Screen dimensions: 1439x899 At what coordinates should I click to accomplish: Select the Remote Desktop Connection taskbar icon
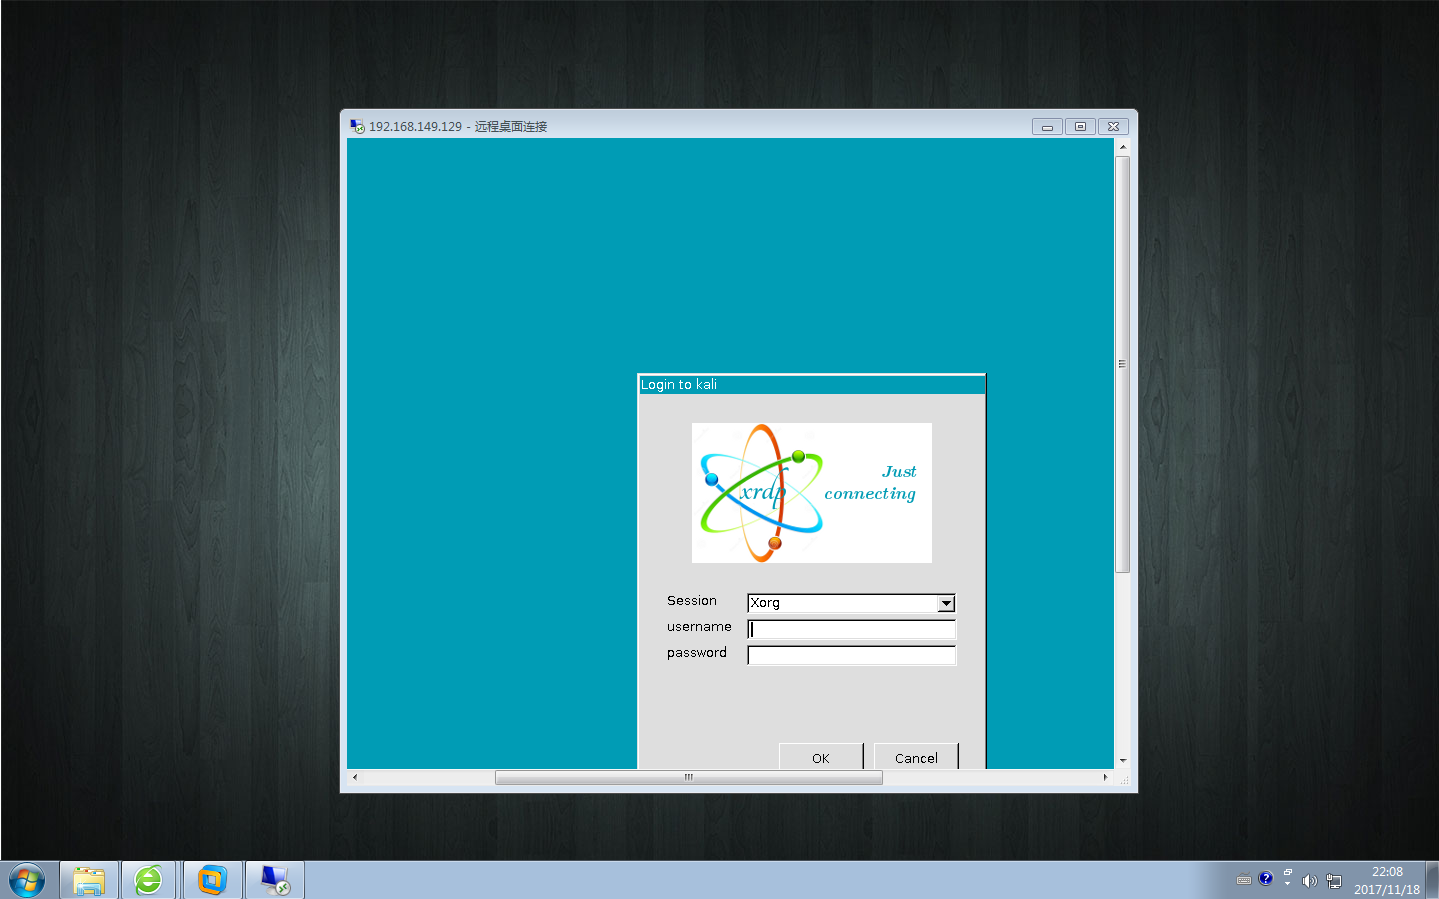[273, 879]
